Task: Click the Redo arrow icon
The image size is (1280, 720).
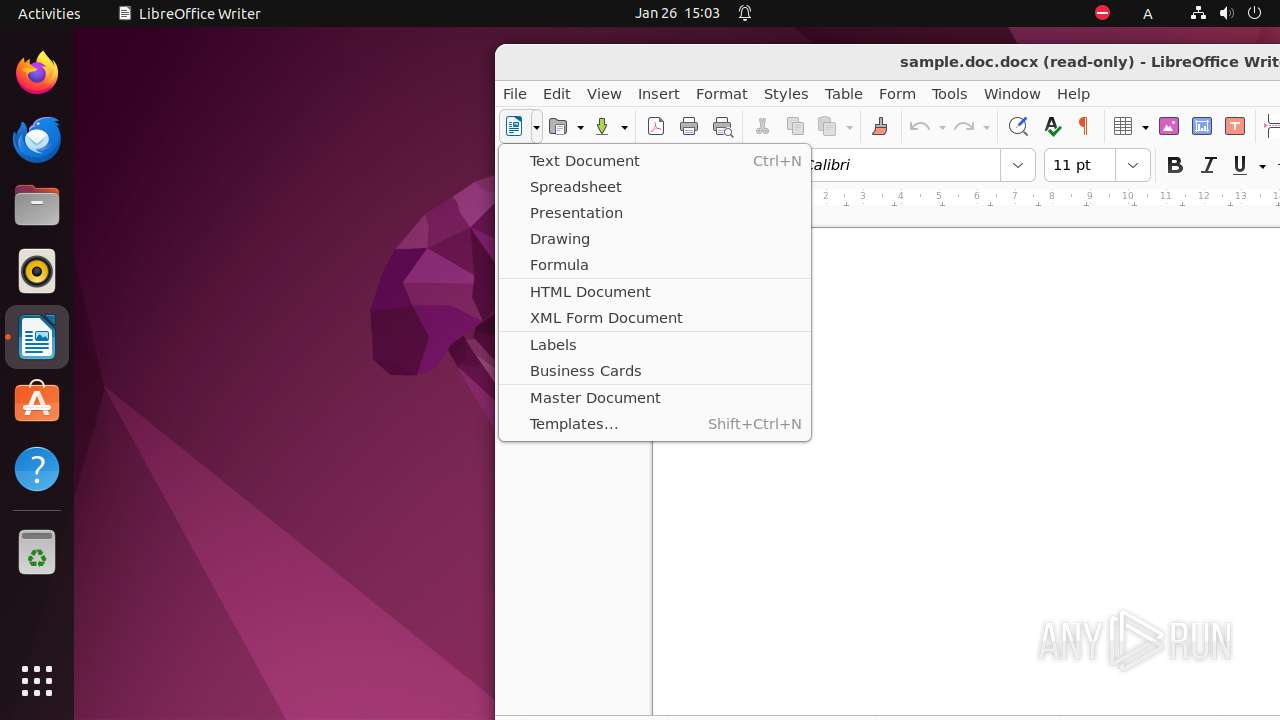Action: [964, 126]
